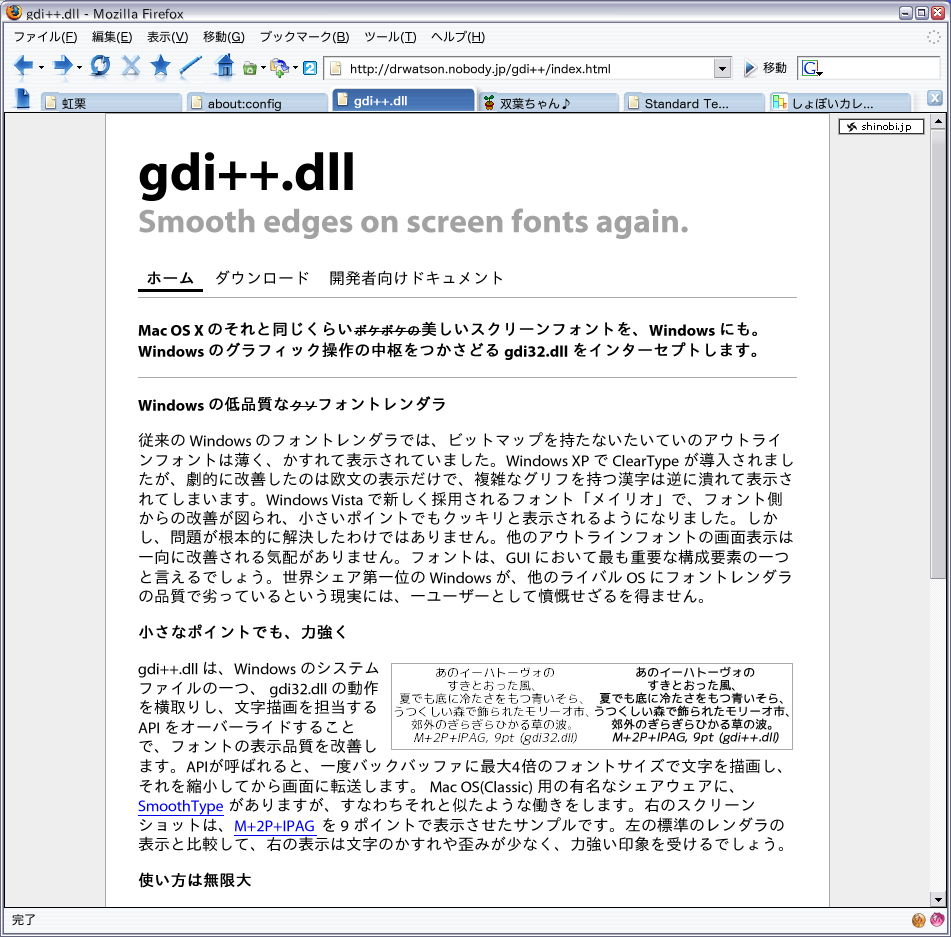951x937 pixels.
Task: Open the address bar URL history dropdown
Action: click(x=722, y=69)
